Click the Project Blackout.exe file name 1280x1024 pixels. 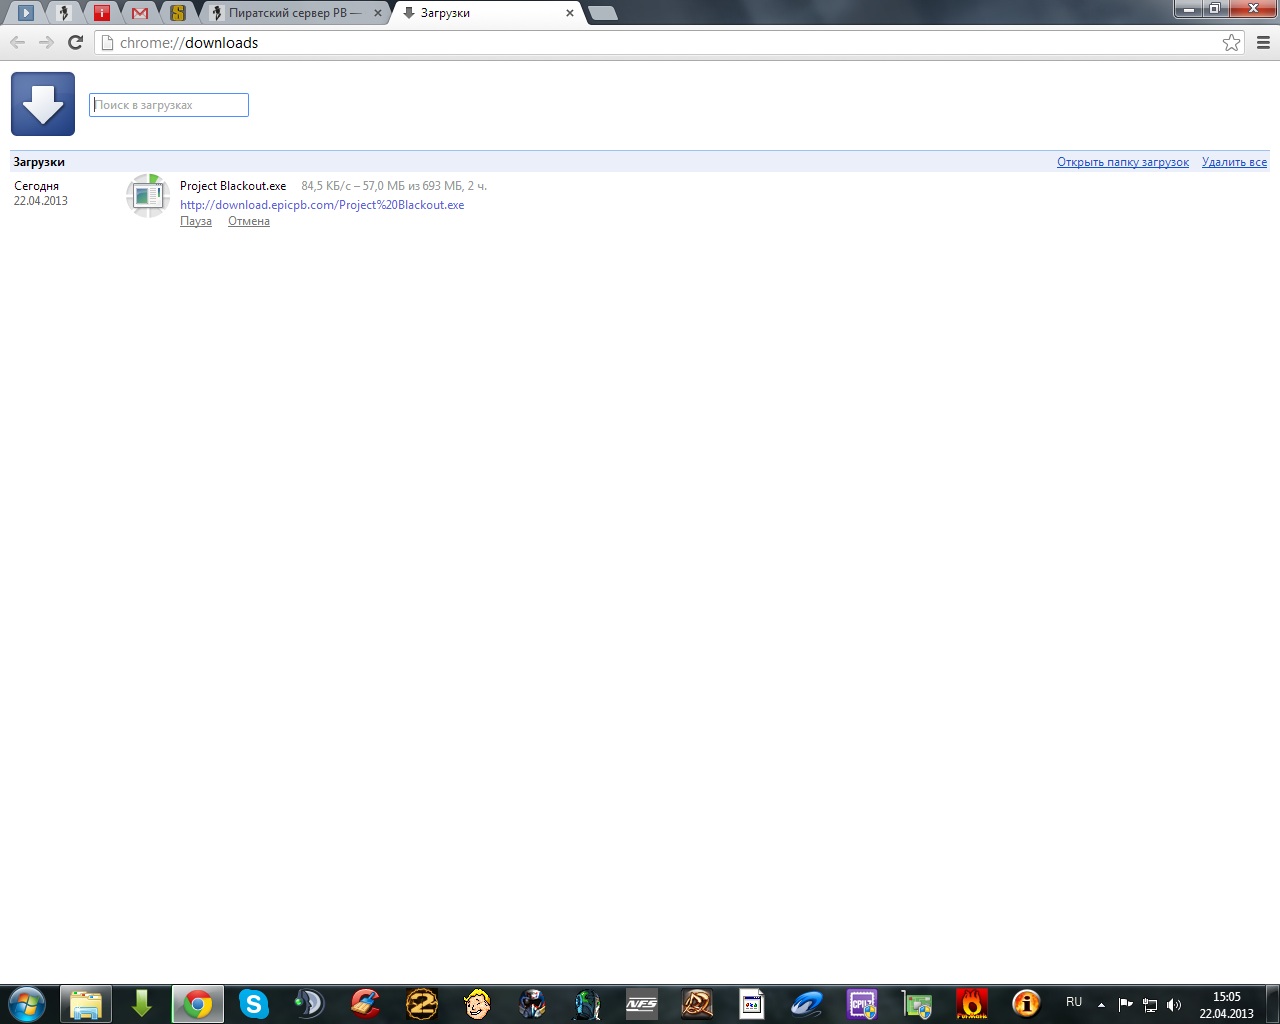point(233,186)
